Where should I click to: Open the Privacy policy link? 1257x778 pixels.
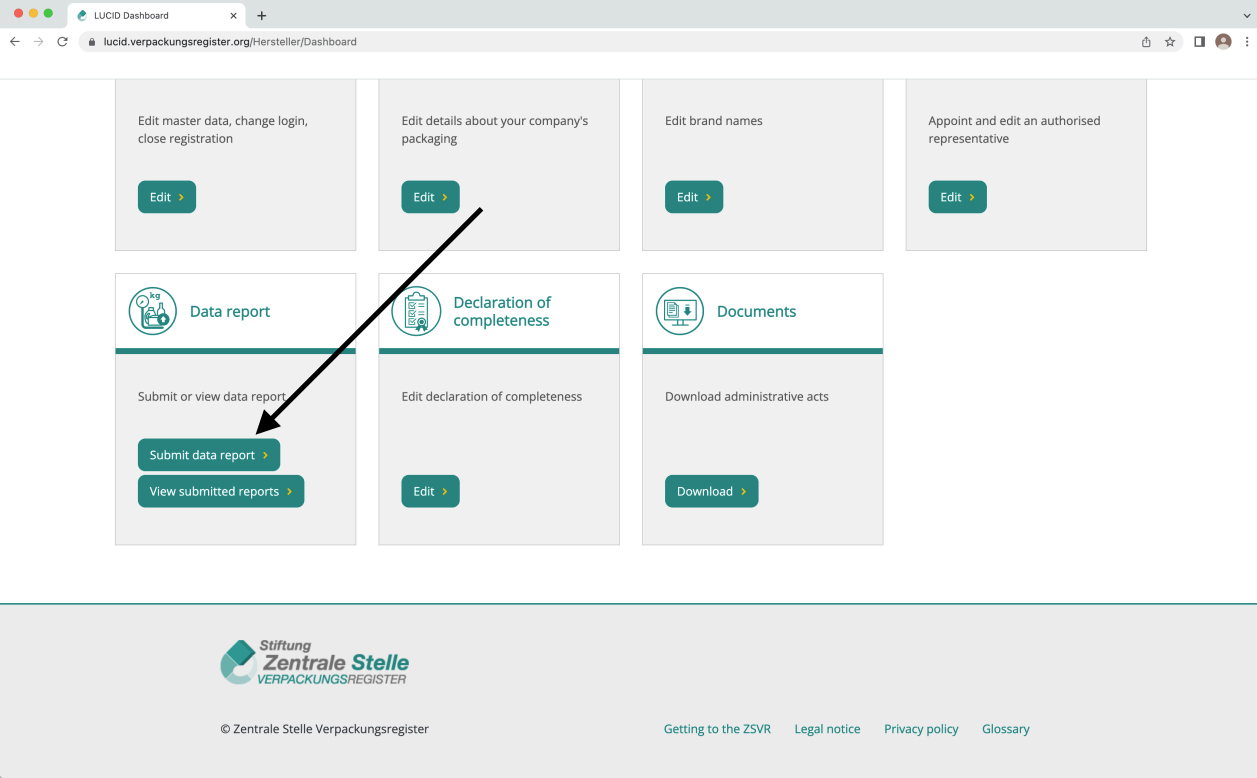point(921,729)
